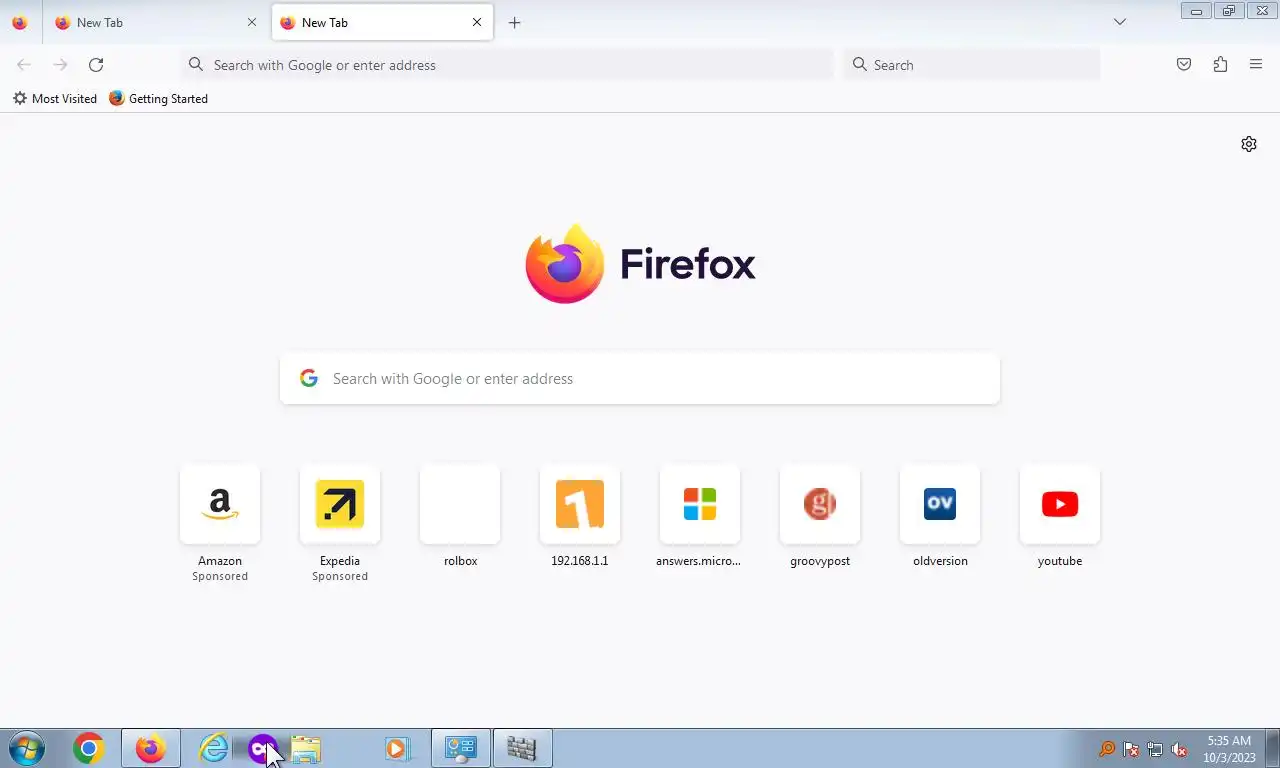Open the purple taskbar app icon
1280x768 pixels.
262,748
